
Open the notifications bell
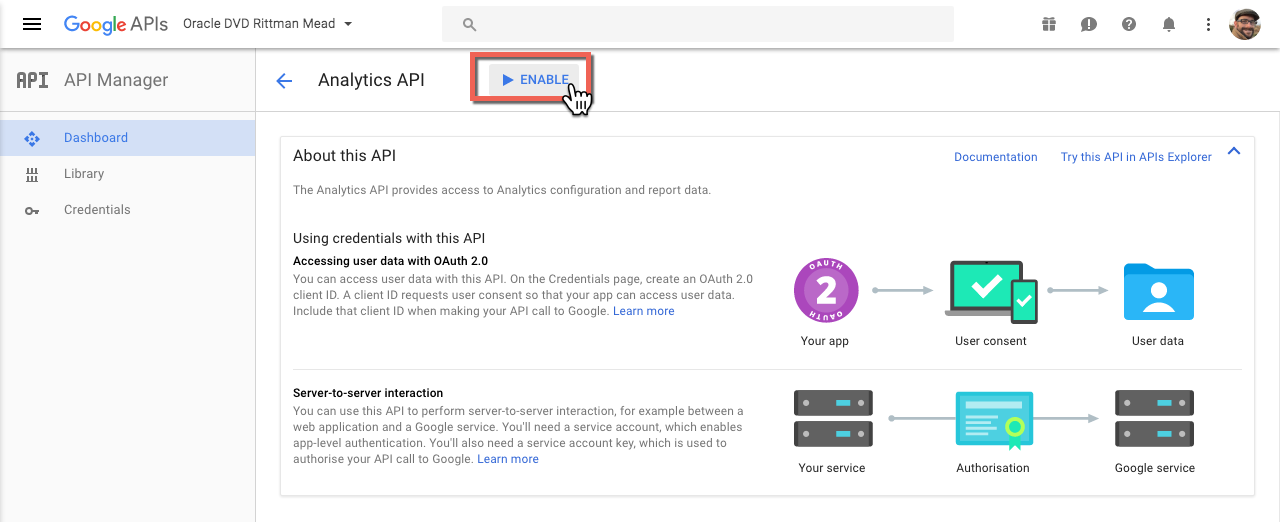tap(1169, 24)
